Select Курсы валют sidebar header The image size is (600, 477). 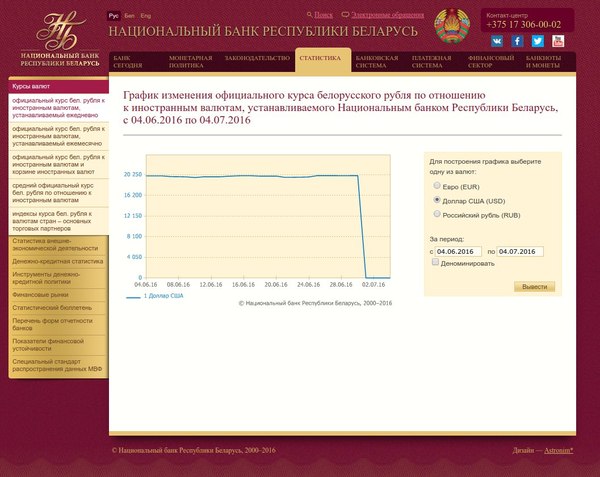59,86
